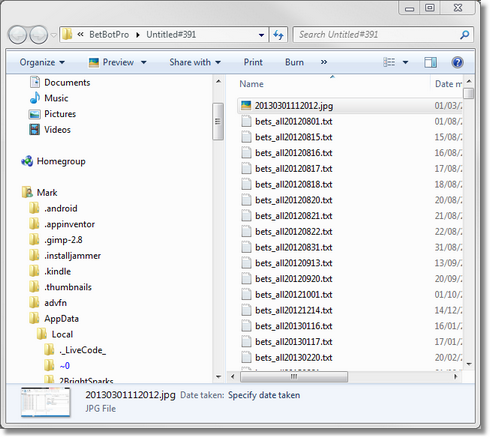Toggle the preview pane icon

[x=430, y=62]
